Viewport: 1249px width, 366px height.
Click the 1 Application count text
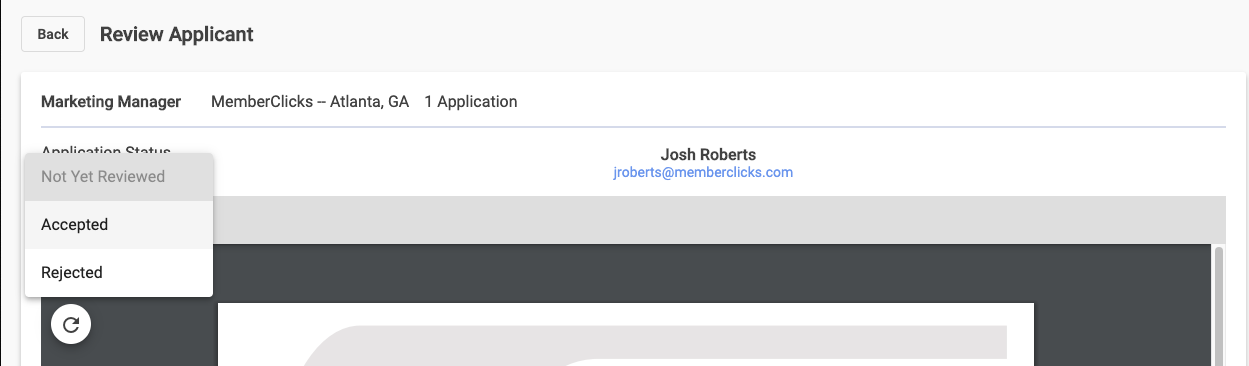[471, 101]
